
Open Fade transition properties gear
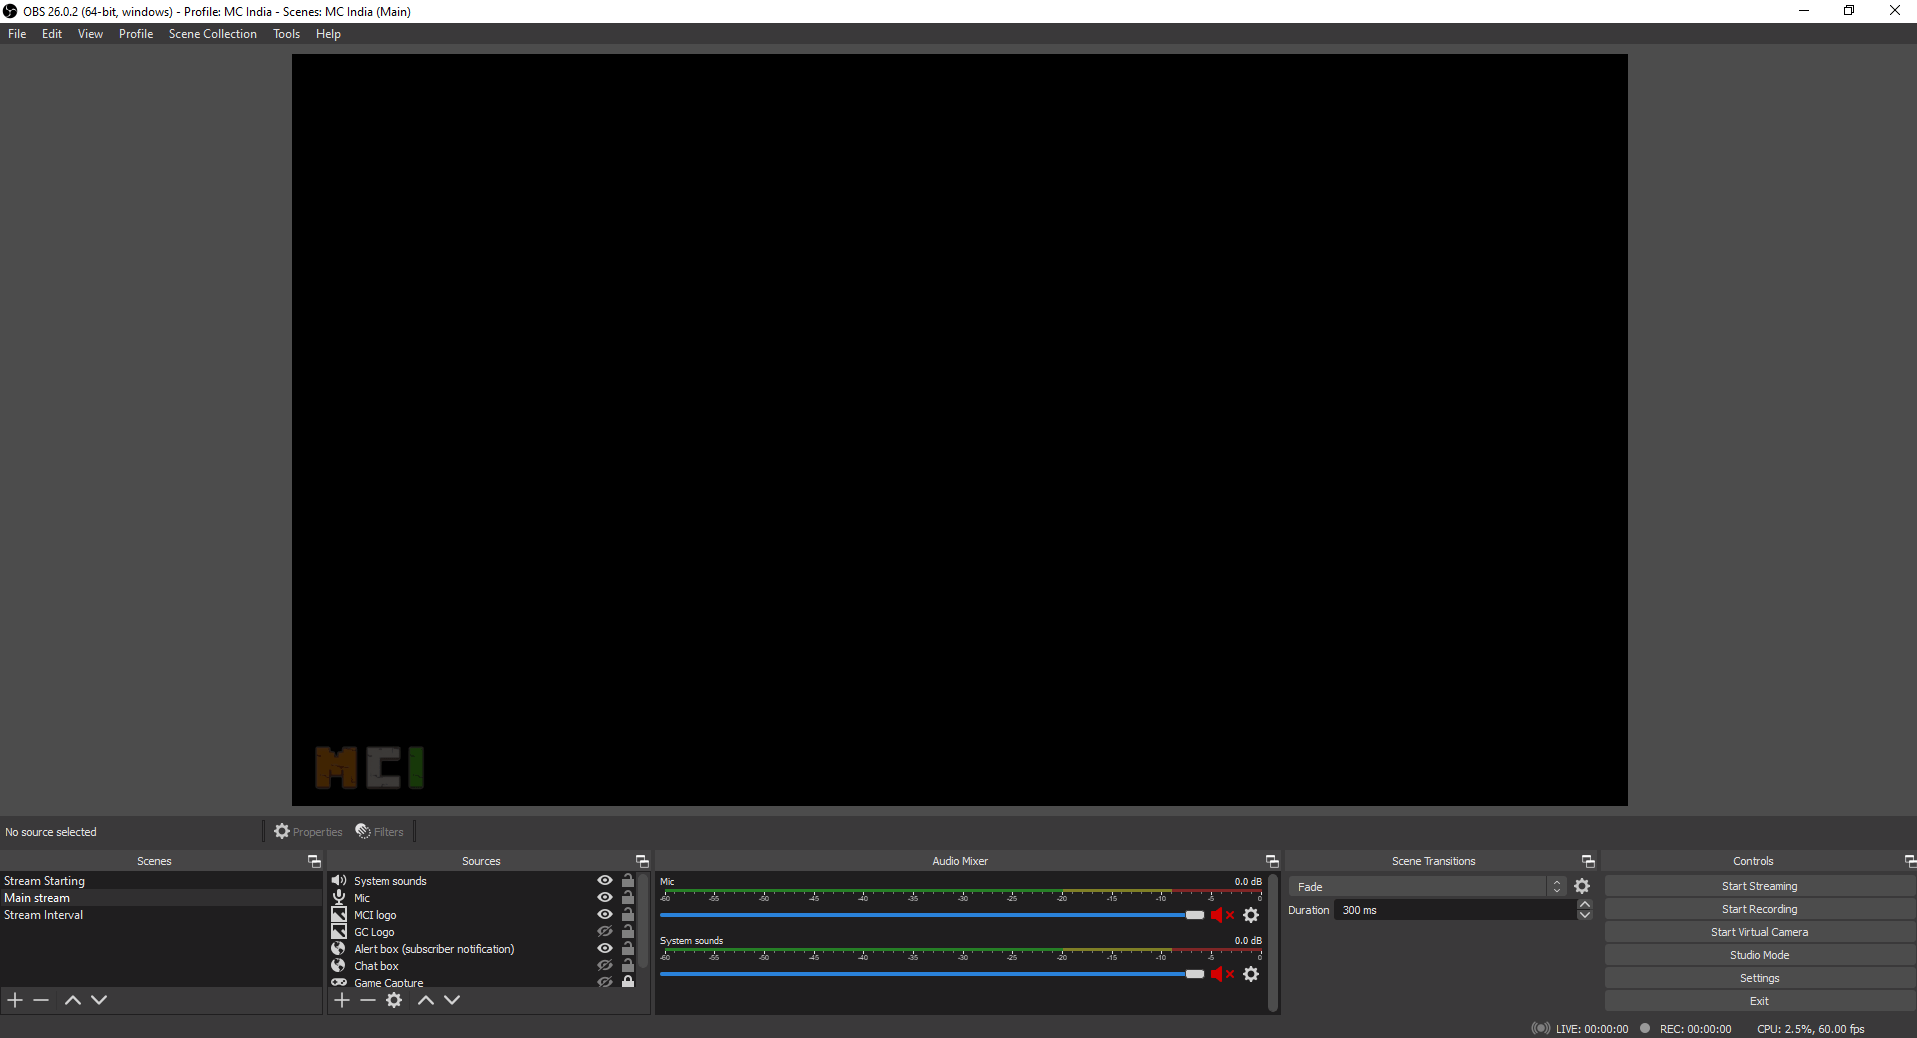pos(1582,886)
